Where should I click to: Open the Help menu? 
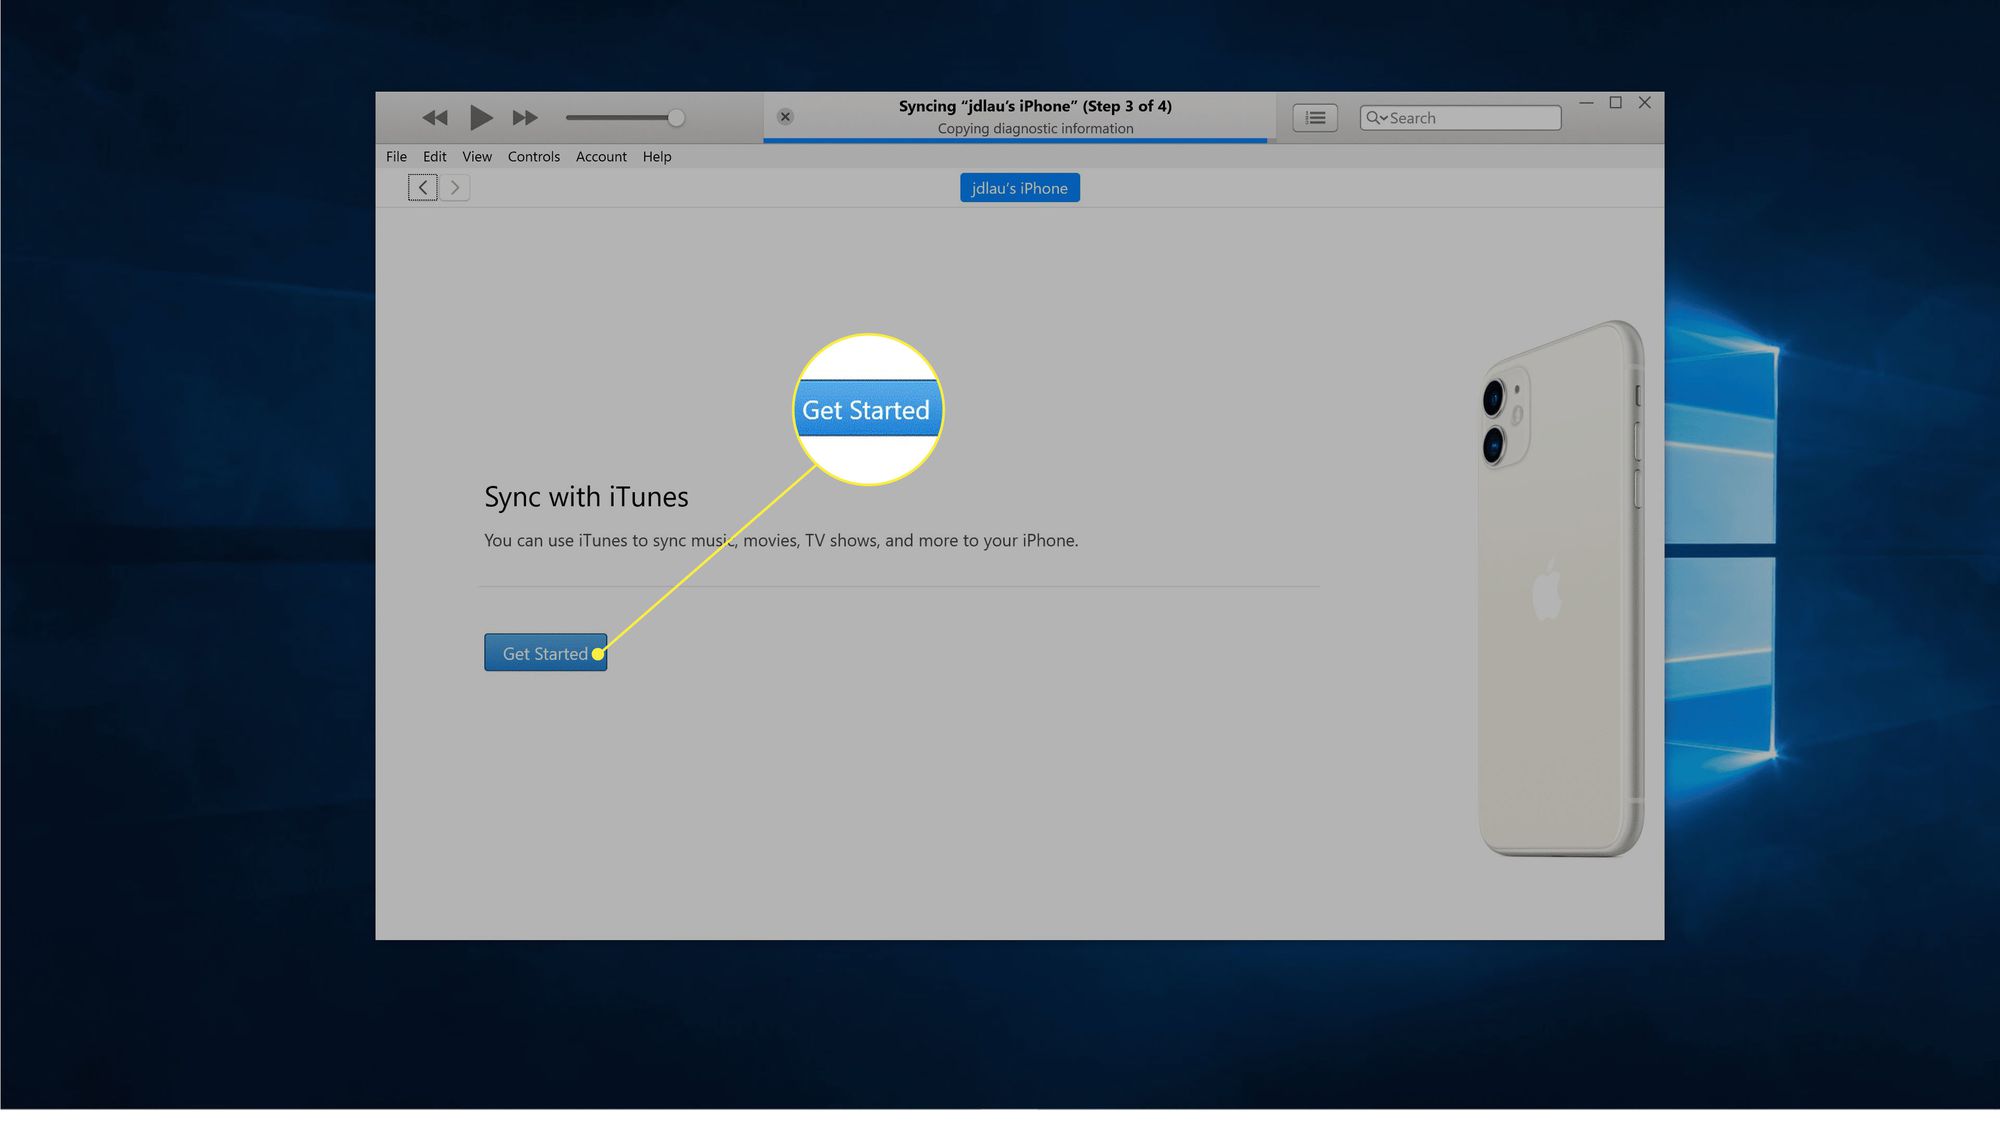(657, 157)
